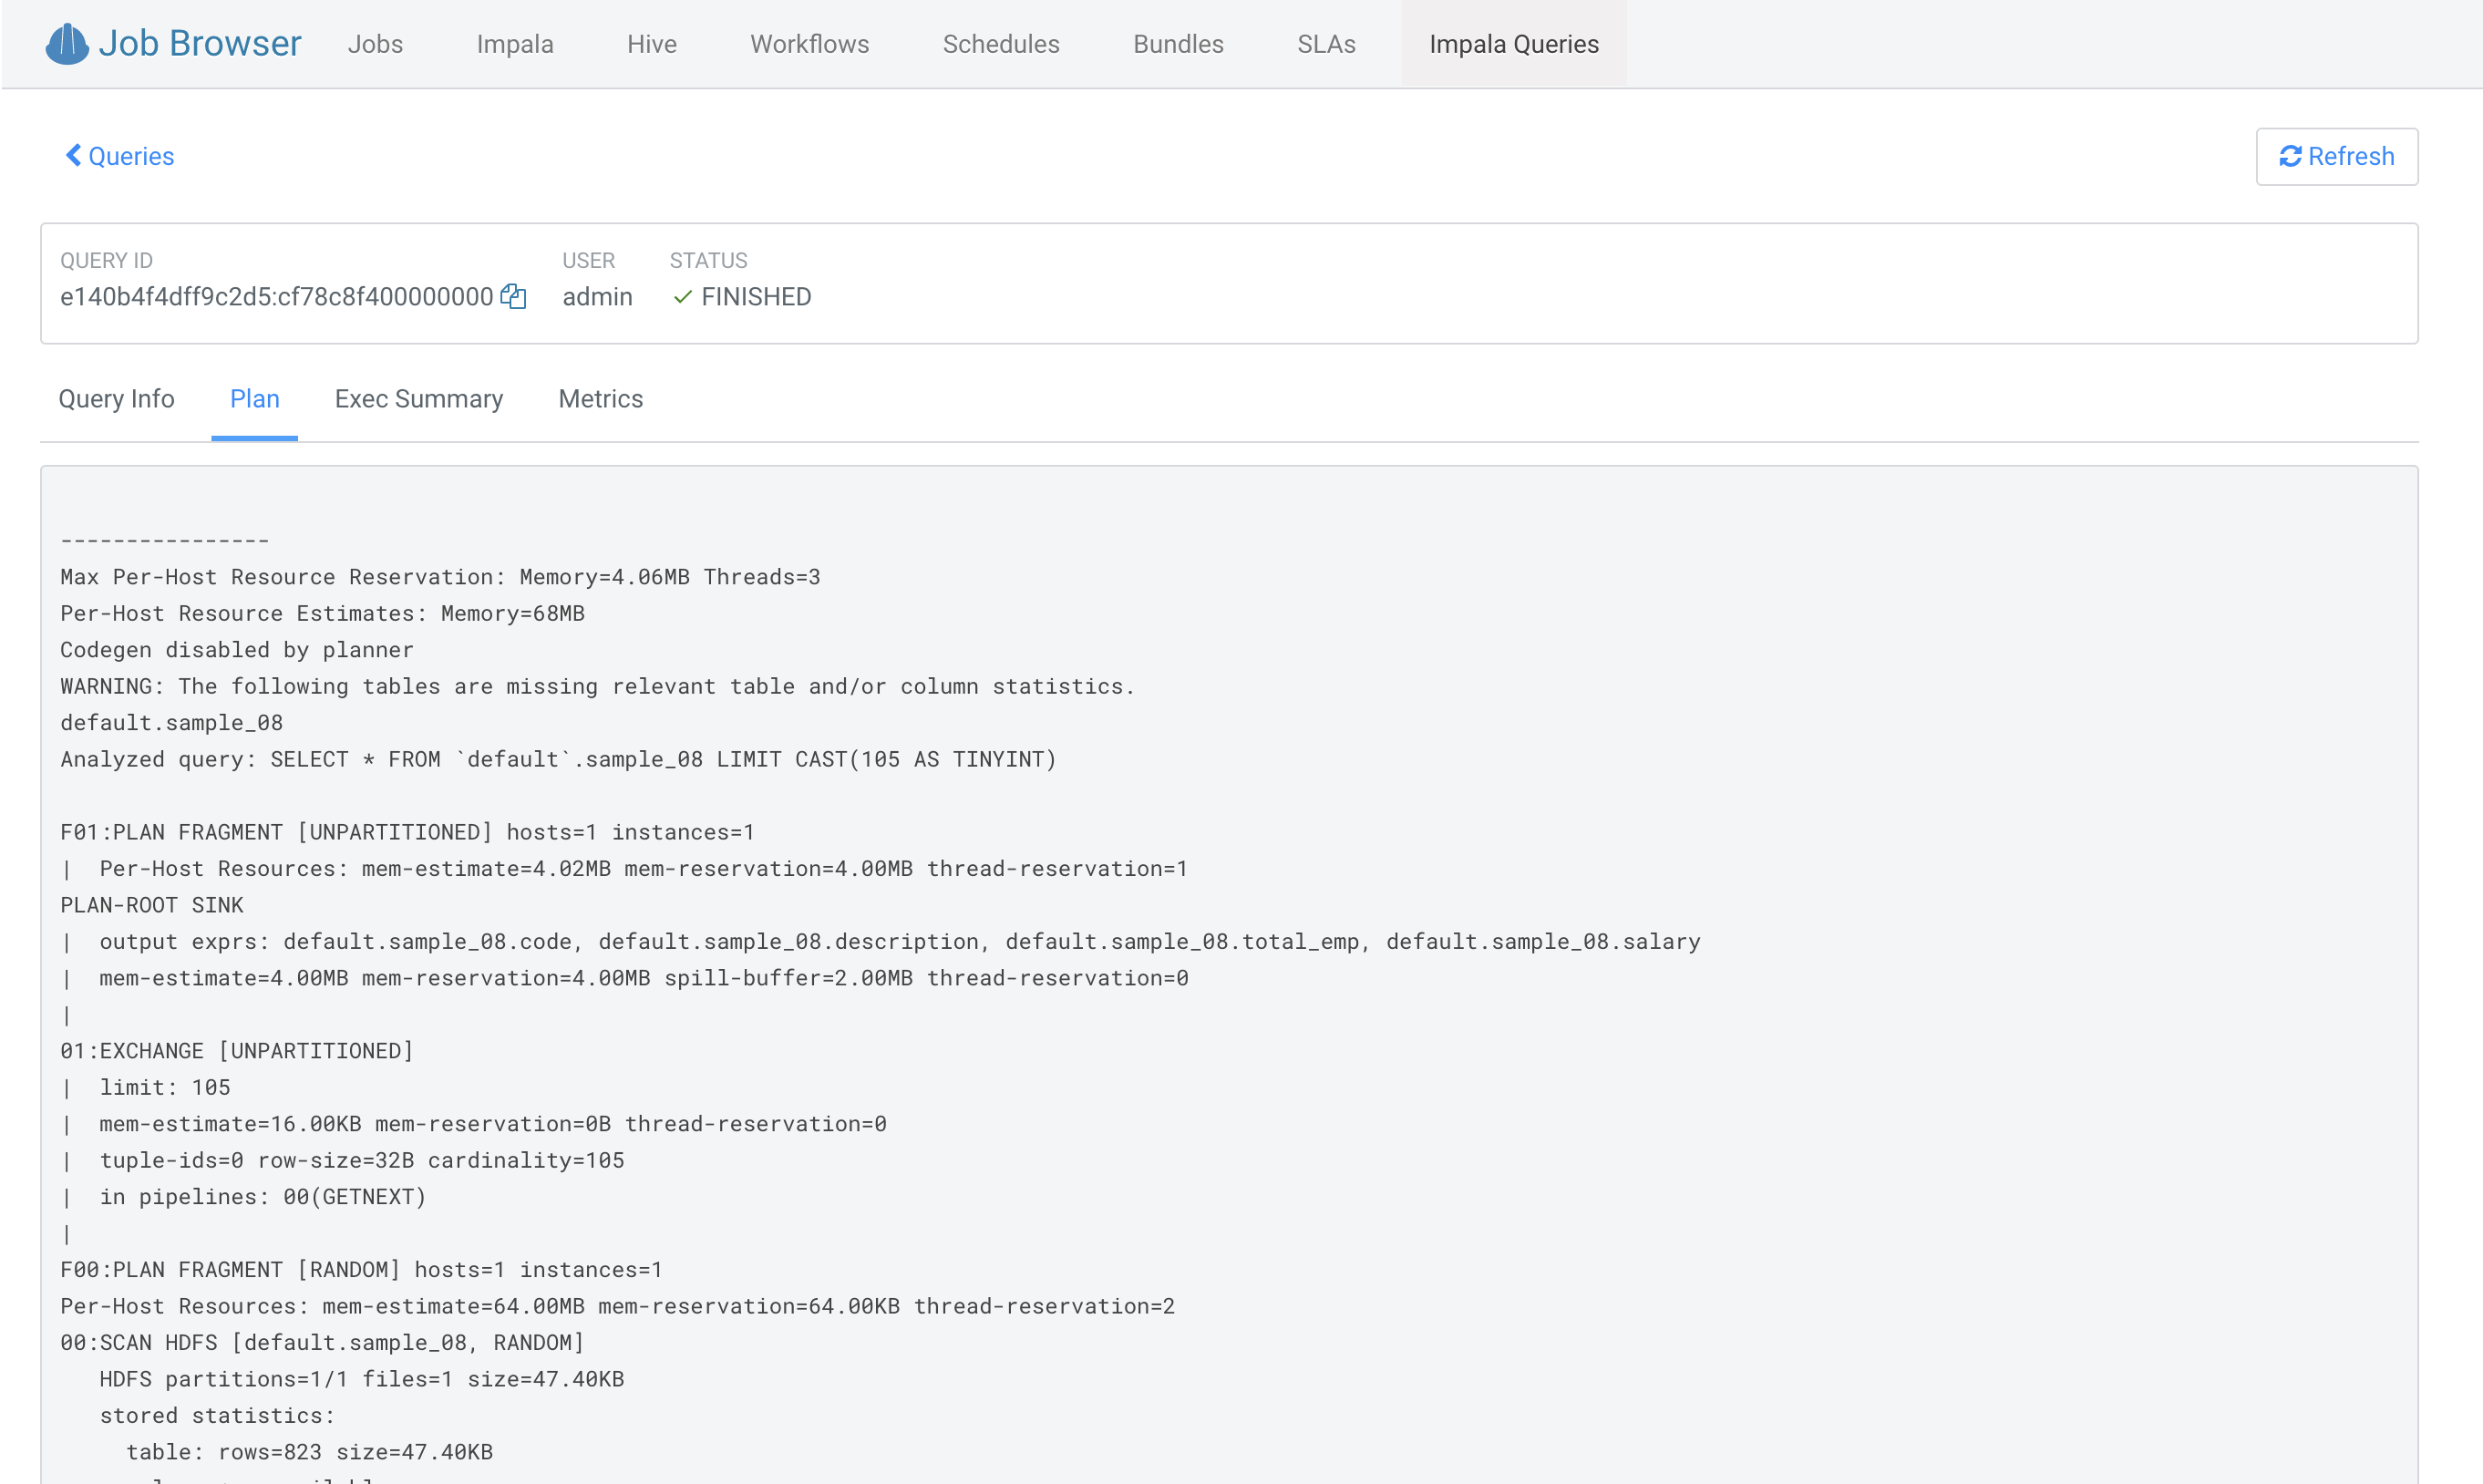2483x1484 pixels.
Task: Copy the query ID using the copy icon
Action: (513, 296)
